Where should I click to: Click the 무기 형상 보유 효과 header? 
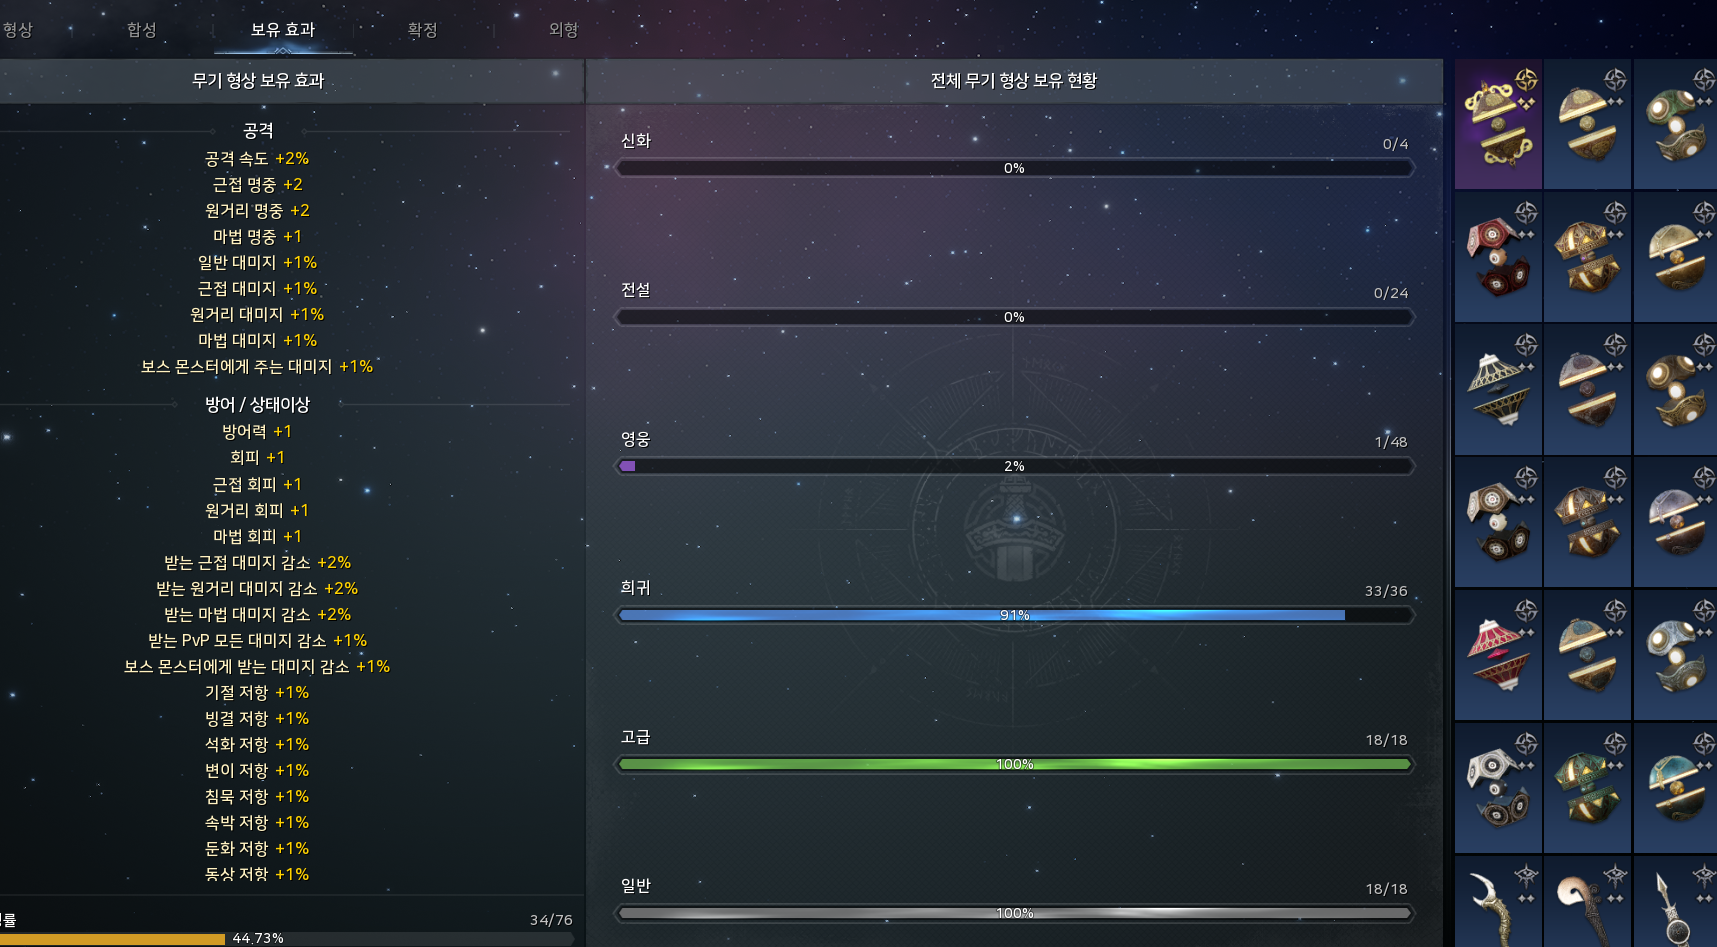[258, 81]
